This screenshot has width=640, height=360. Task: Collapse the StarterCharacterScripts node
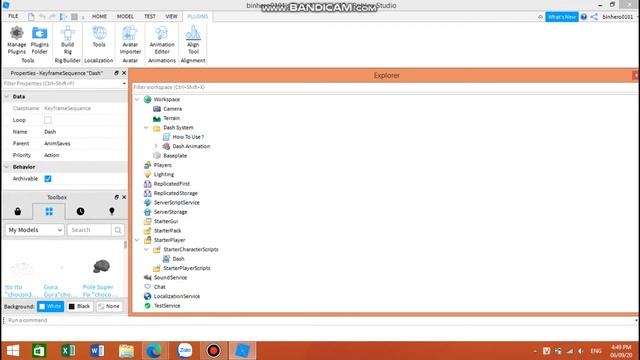tap(147, 249)
